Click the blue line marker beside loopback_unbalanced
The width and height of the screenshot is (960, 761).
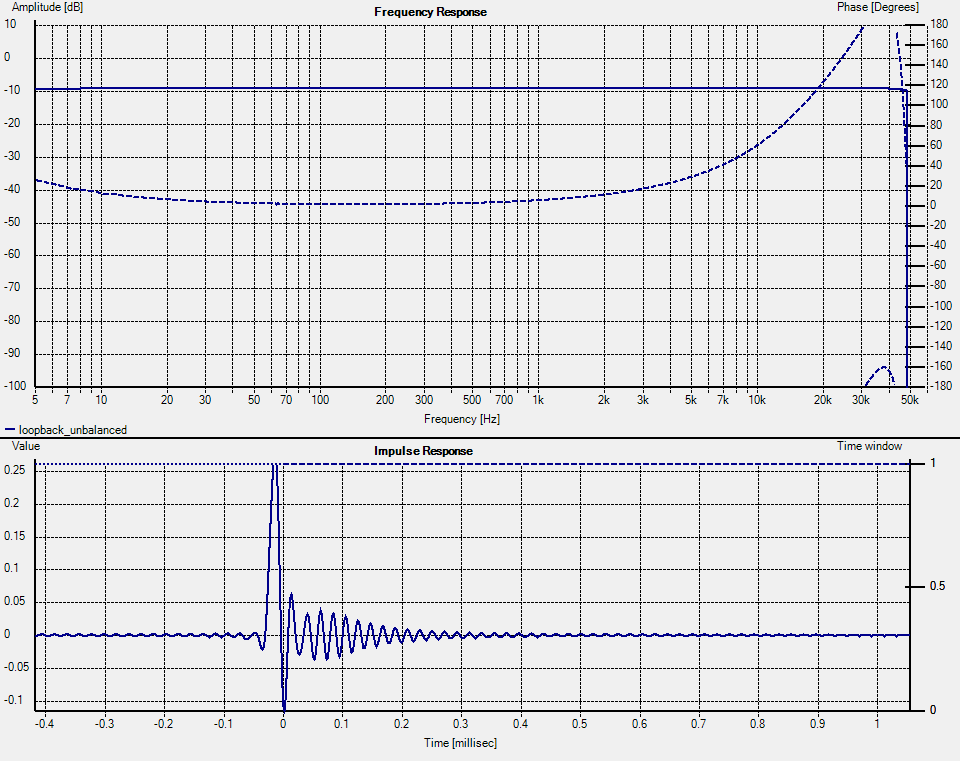click(10, 430)
